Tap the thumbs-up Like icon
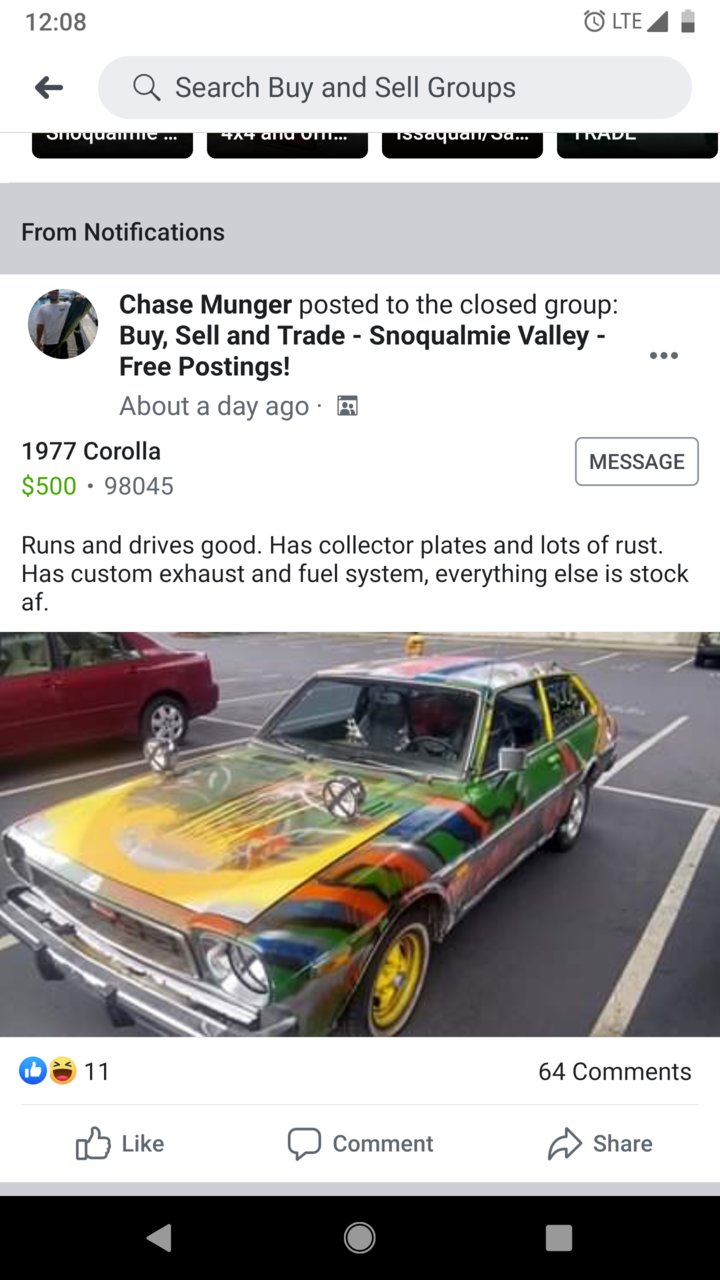 click(x=93, y=1143)
